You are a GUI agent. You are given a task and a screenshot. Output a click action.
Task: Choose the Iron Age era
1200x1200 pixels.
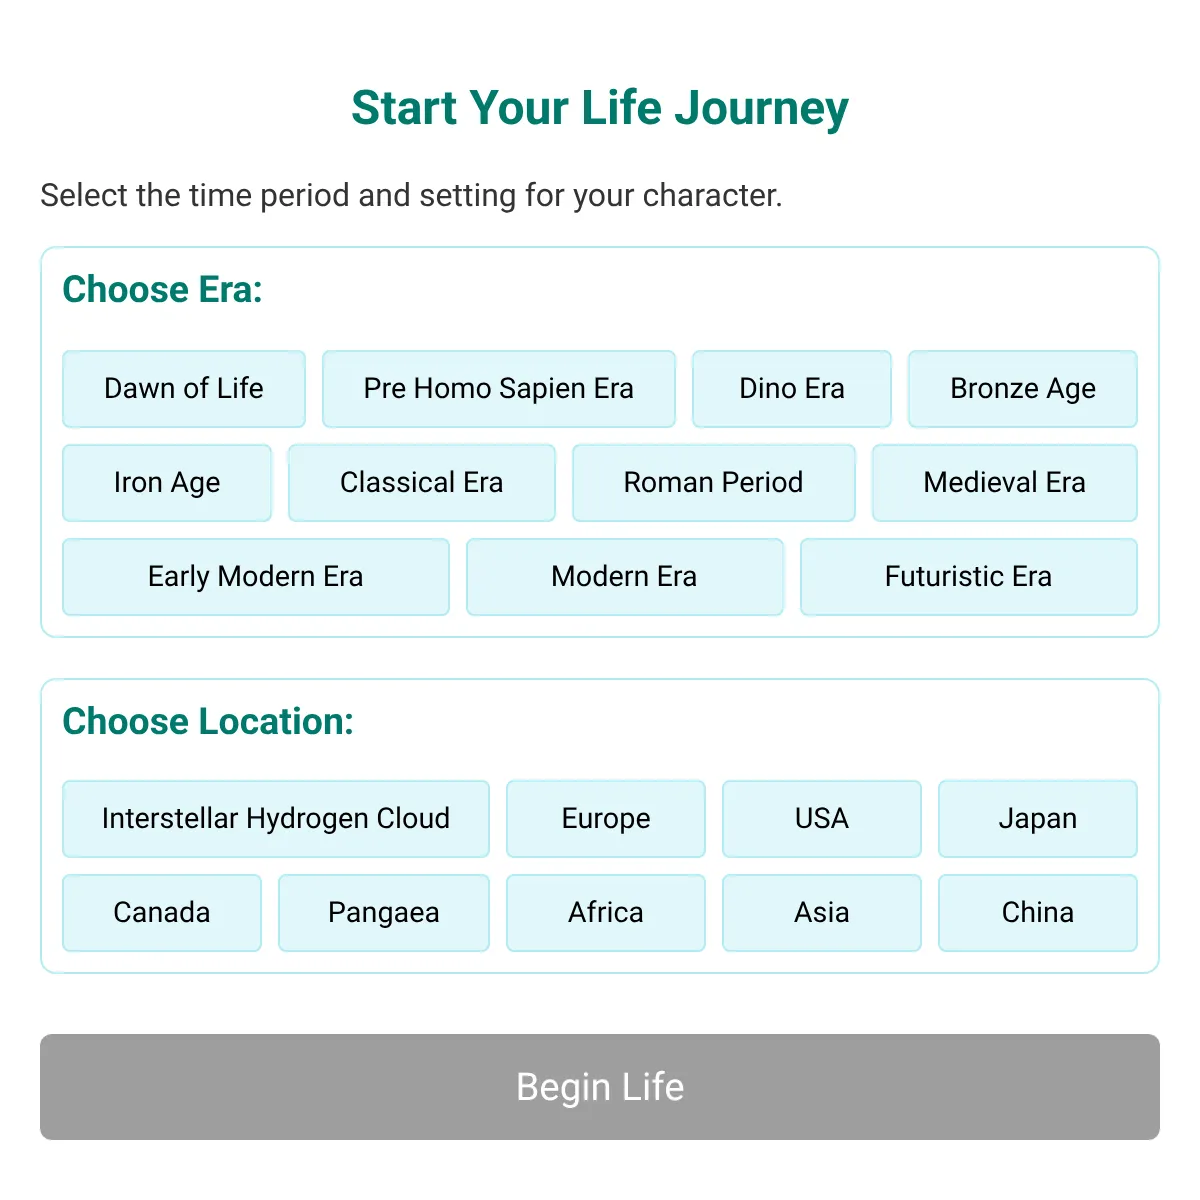point(167,483)
